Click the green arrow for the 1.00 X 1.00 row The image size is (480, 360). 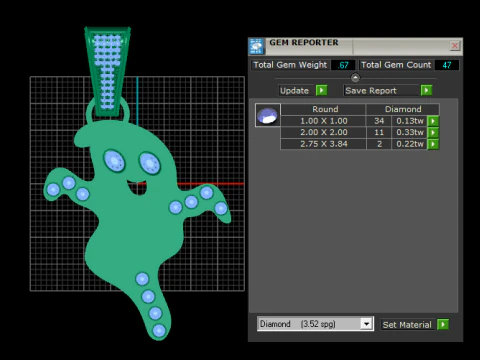click(x=433, y=121)
